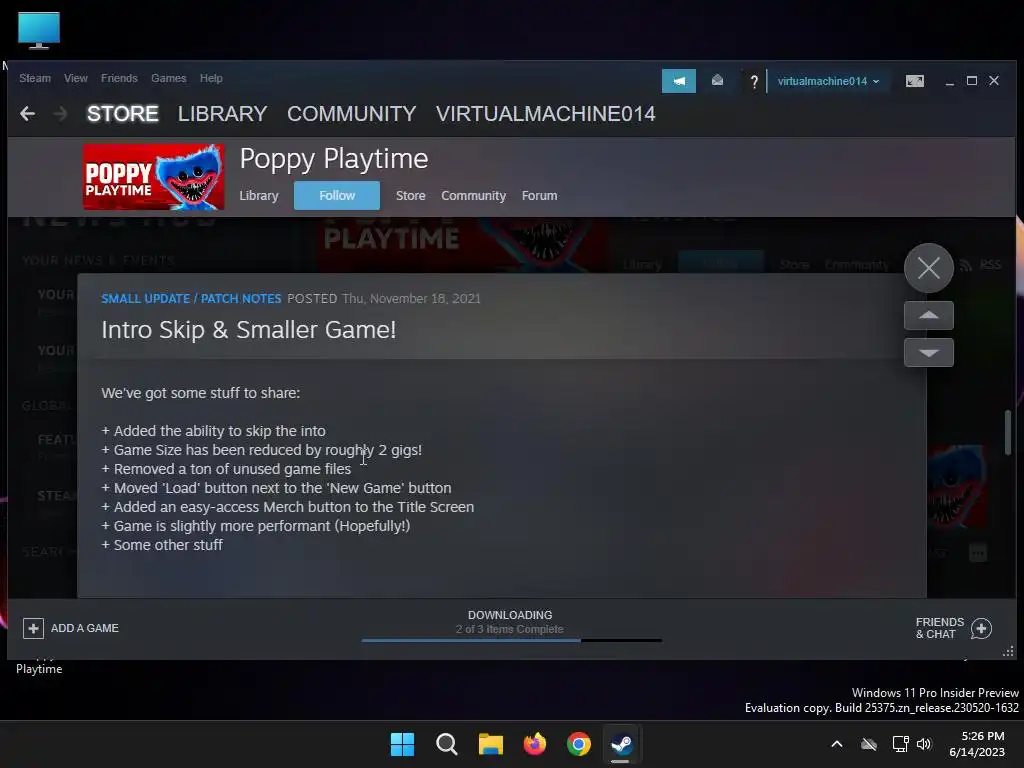This screenshot has height=768, width=1024.
Task: Click the window resize grip corner
Action: click(1008, 652)
